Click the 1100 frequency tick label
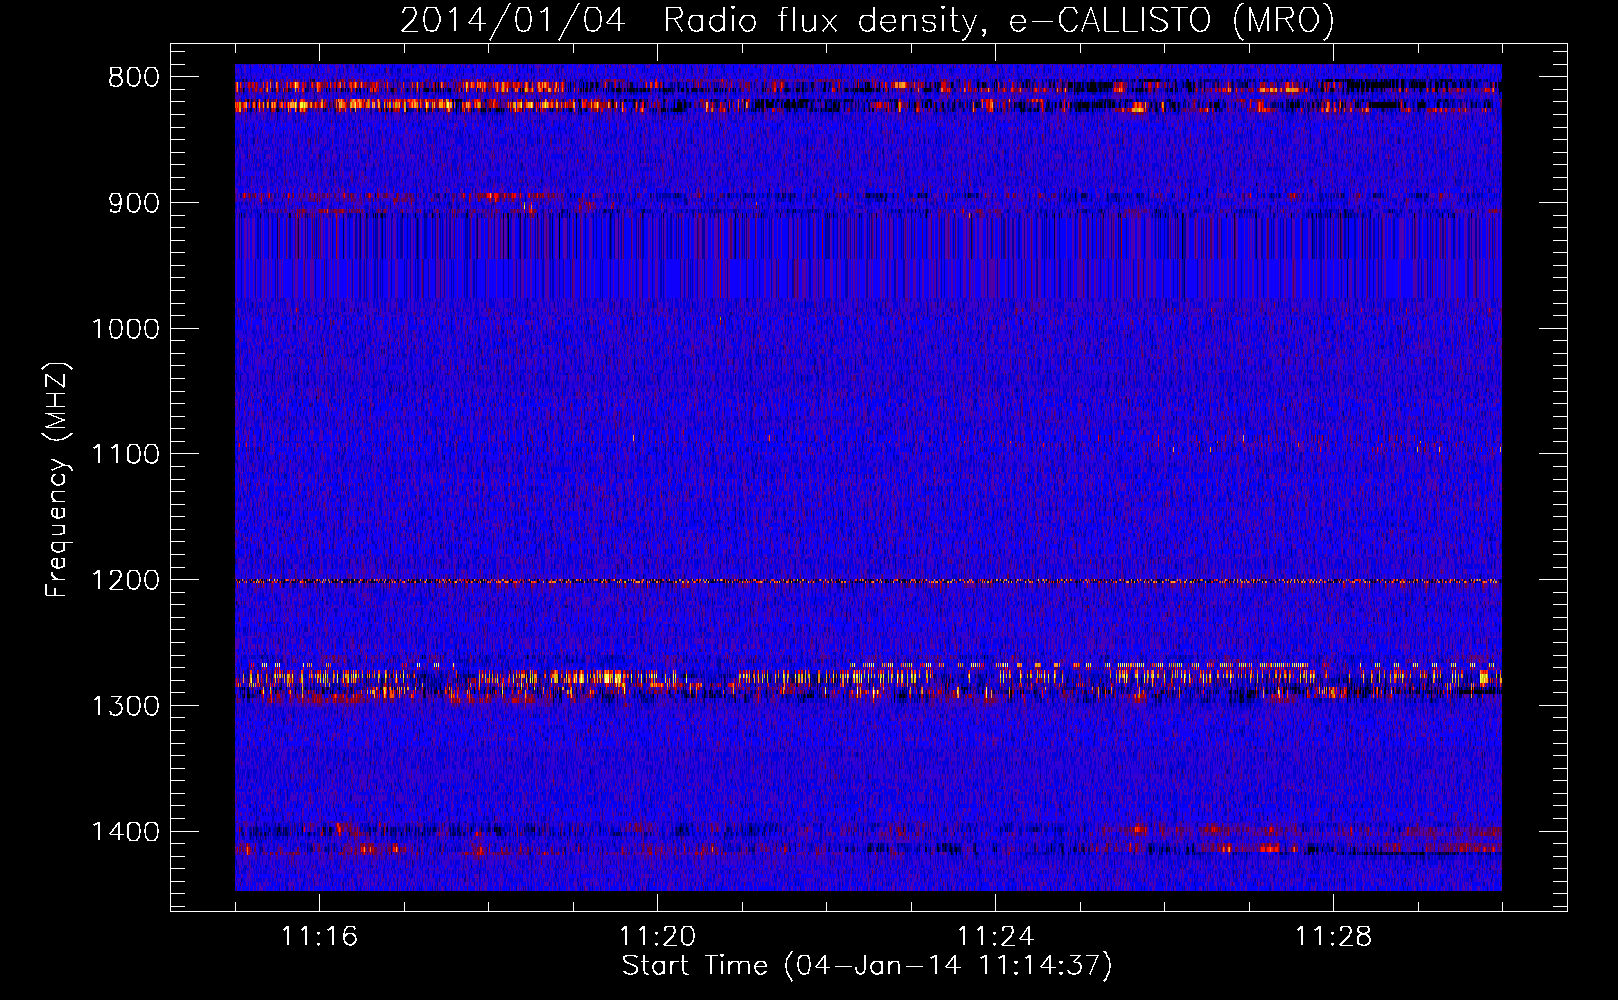Viewport: 1618px width, 1000px height. click(x=125, y=455)
